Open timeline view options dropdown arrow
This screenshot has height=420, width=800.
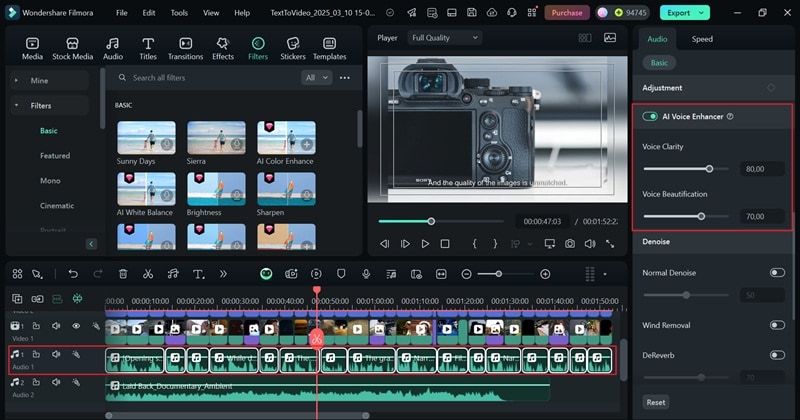[605, 274]
